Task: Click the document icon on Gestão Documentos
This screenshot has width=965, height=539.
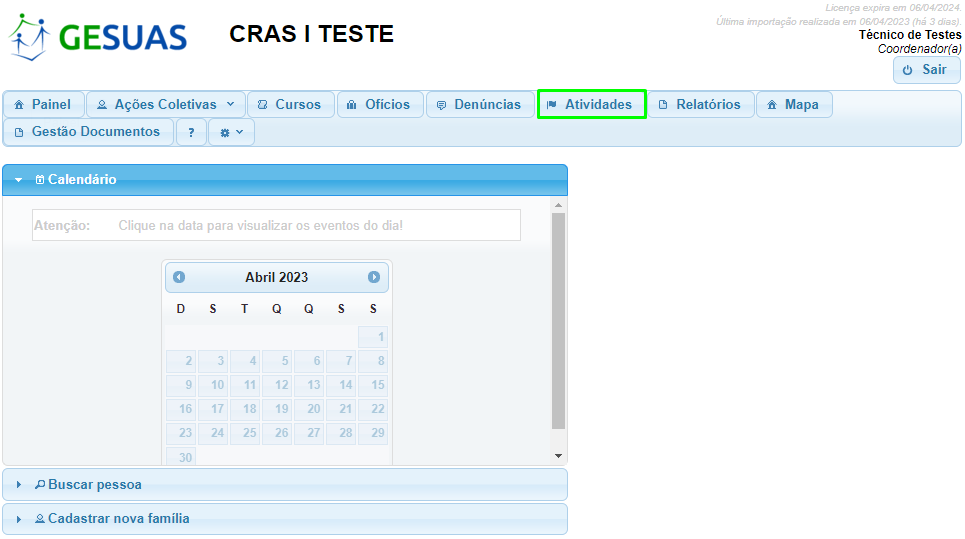Action: 19,132
